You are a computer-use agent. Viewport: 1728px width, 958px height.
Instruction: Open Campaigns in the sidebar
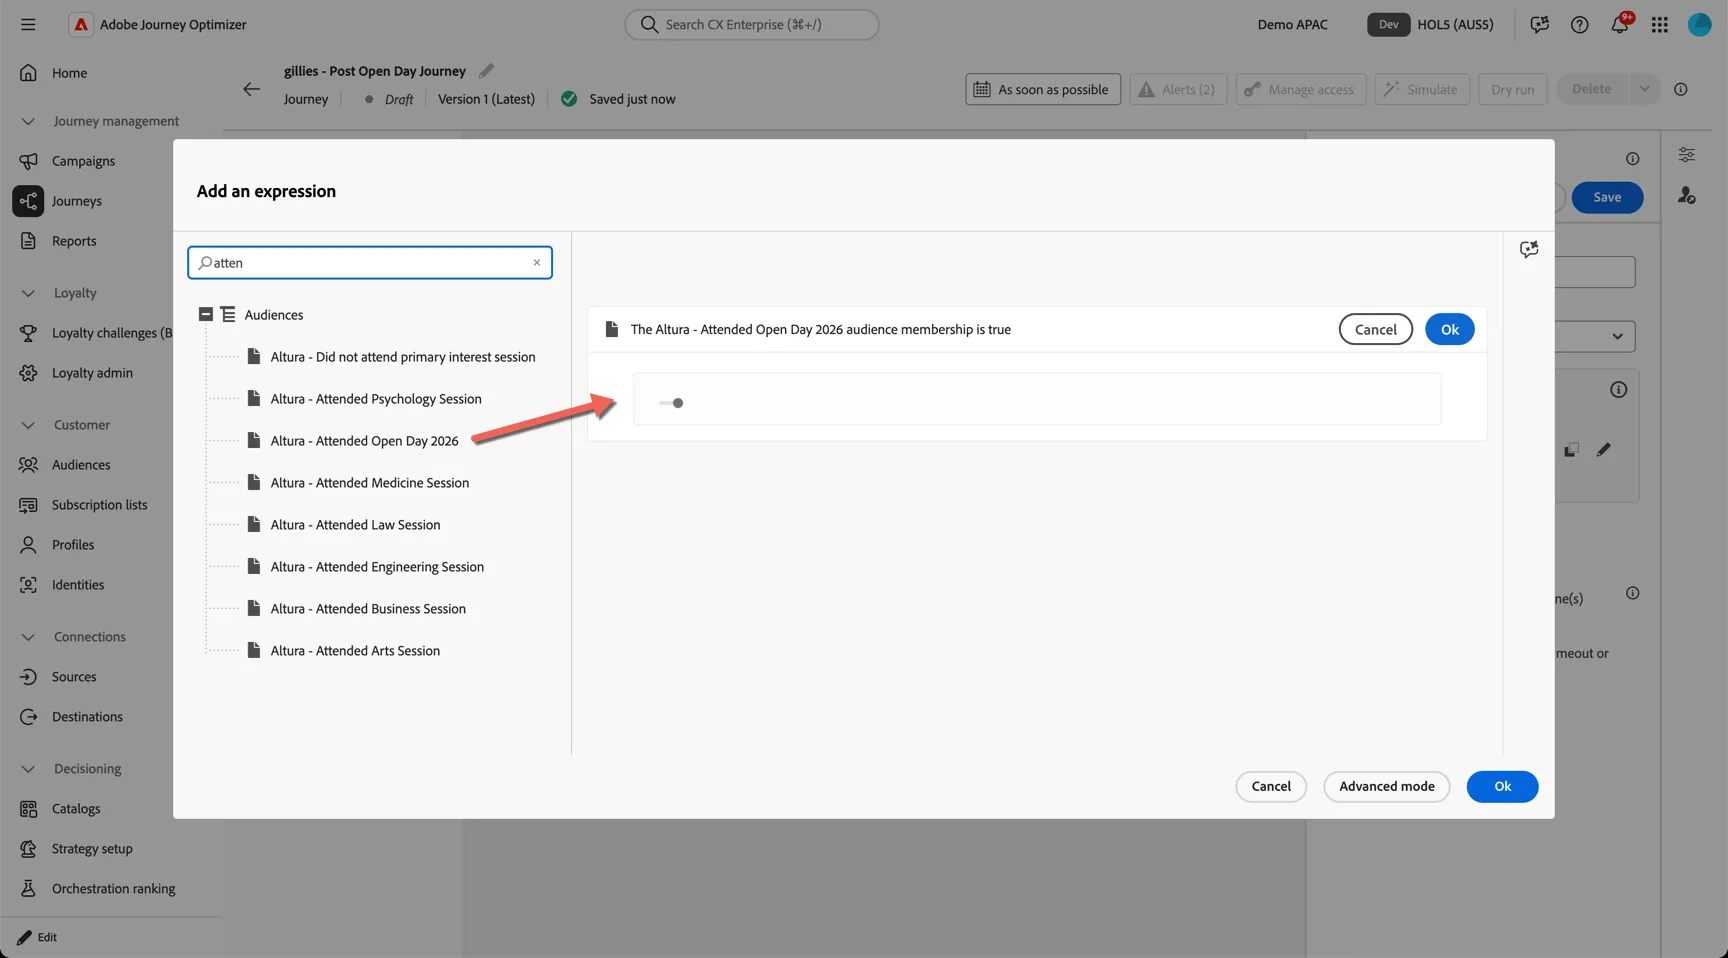pos(83,161)
